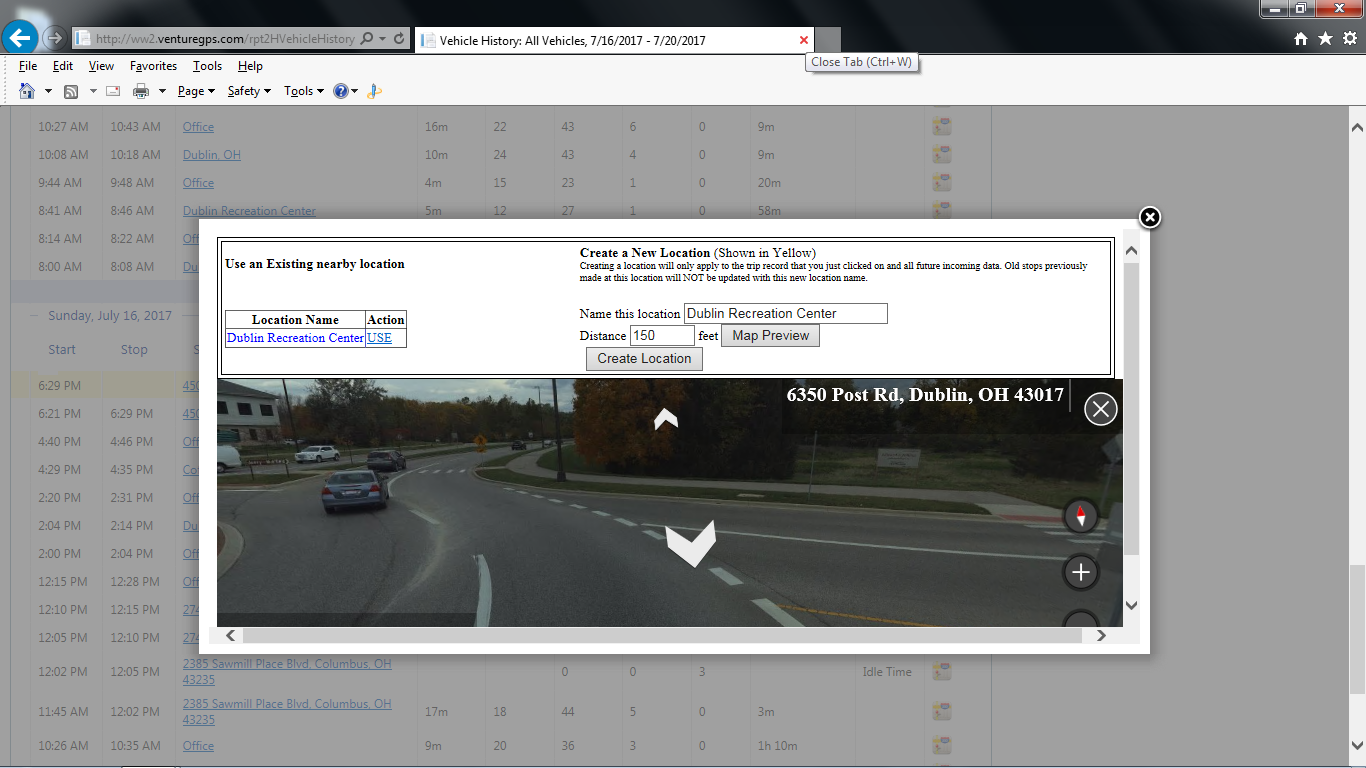
Task: Expand the Page dropdown menu
Action: [196, 91]
